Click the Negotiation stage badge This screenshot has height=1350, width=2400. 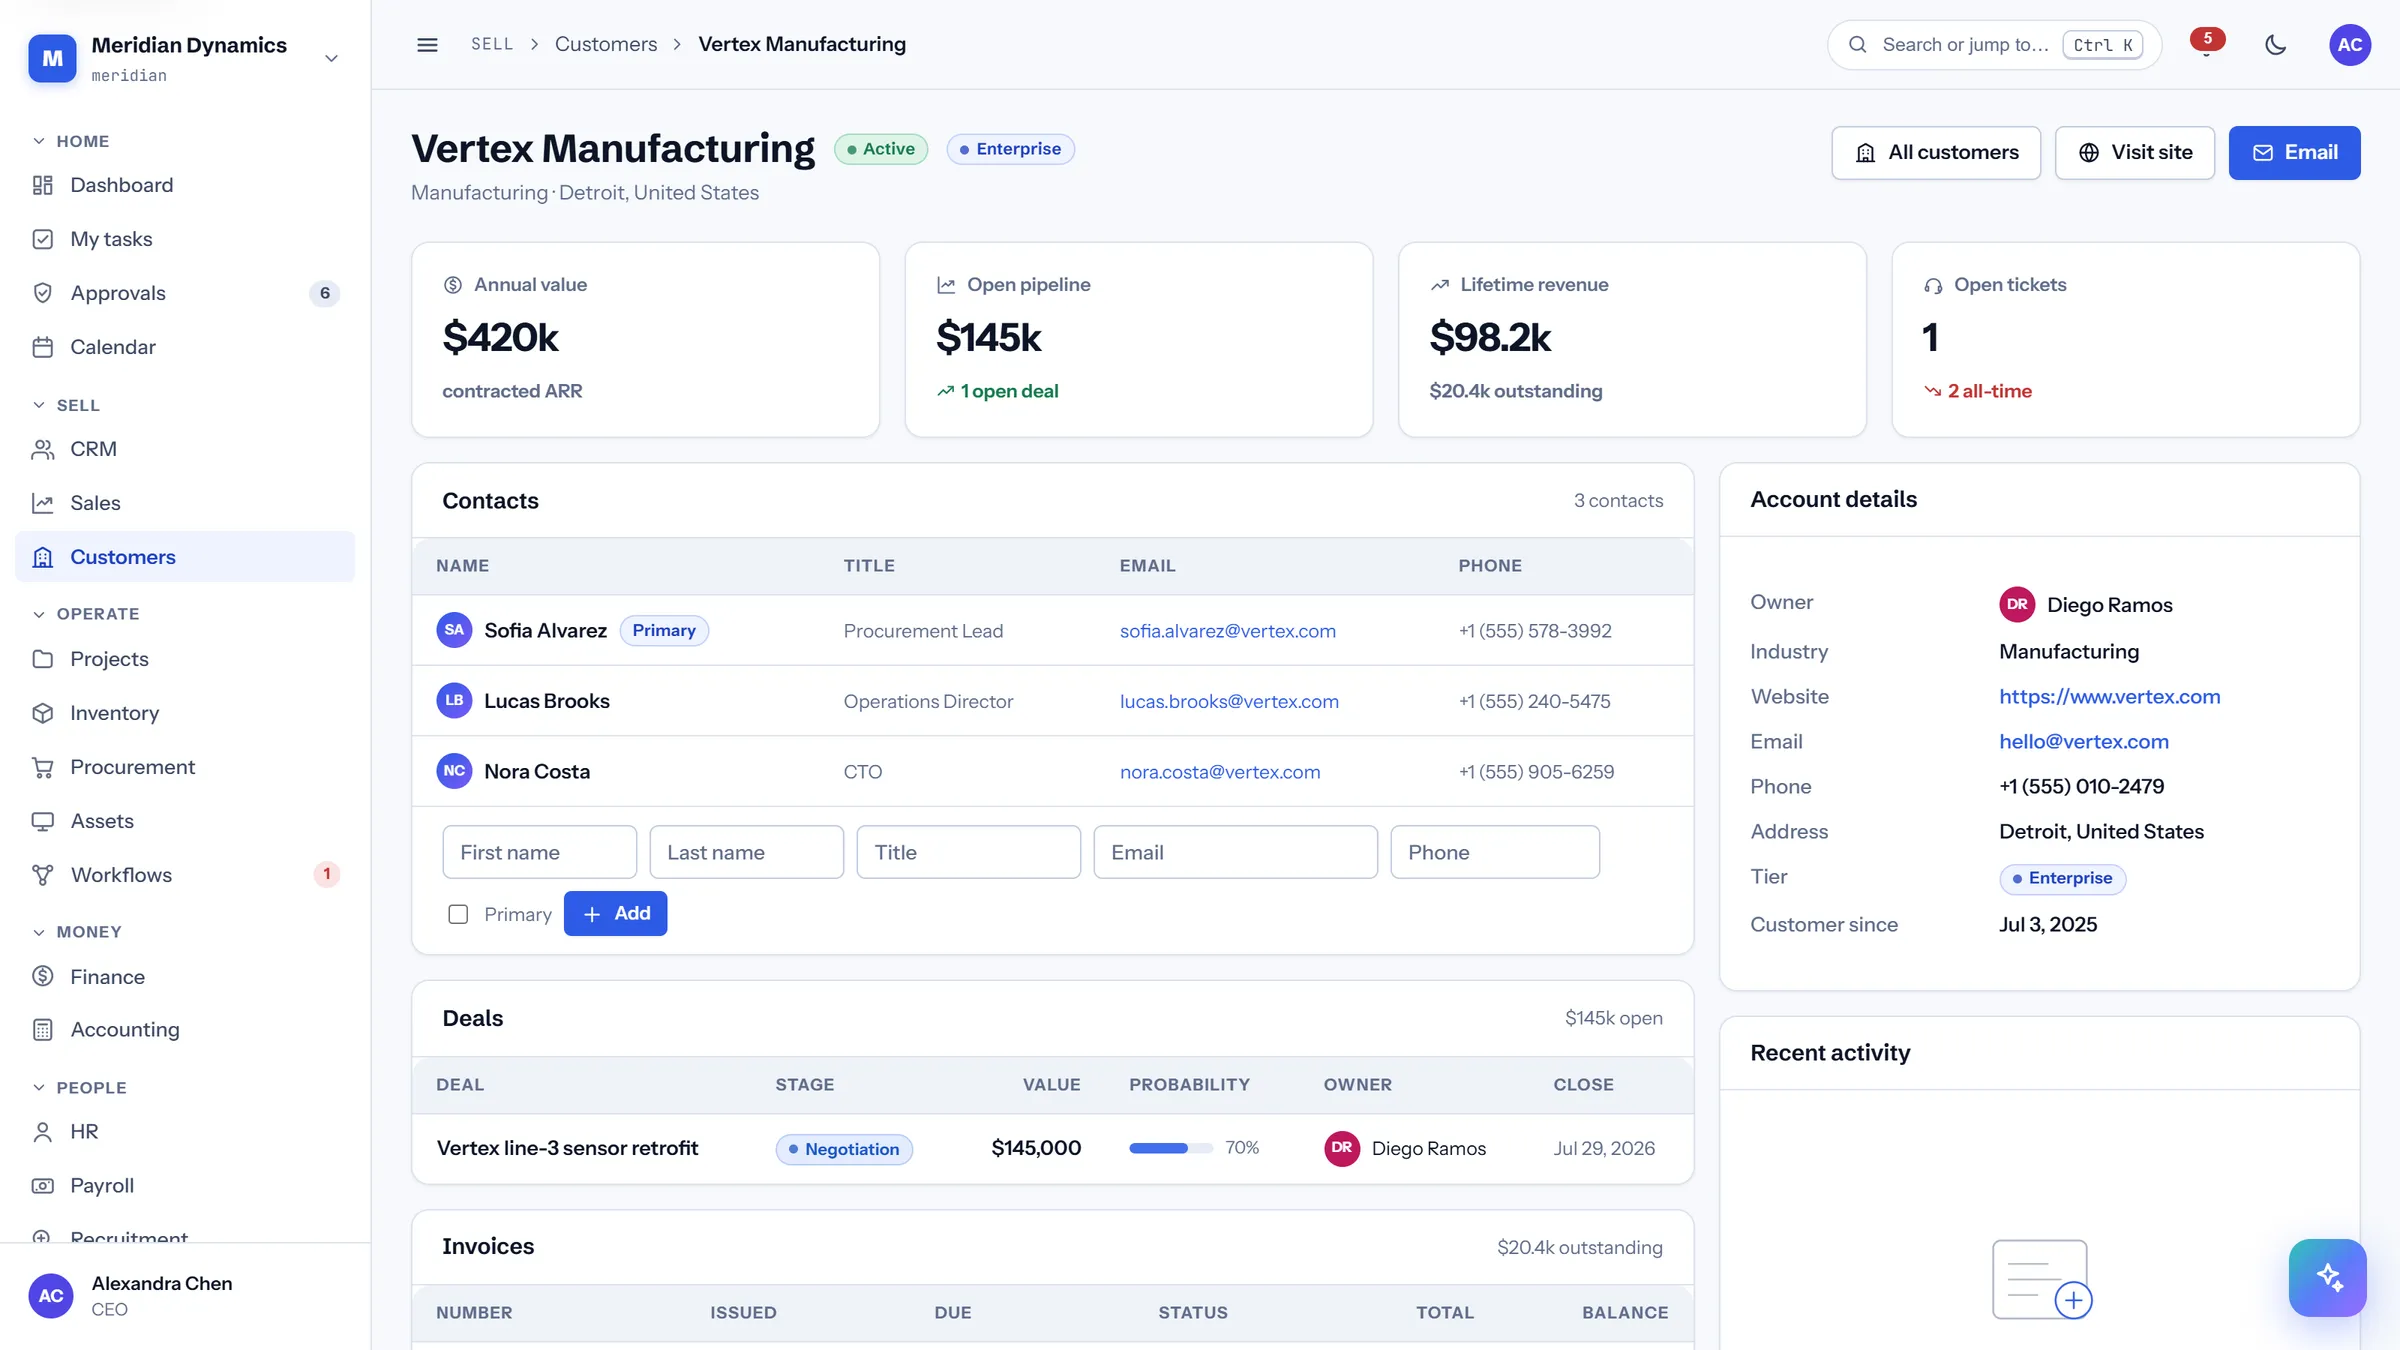pyautogui.click(x=844, y=1149)
